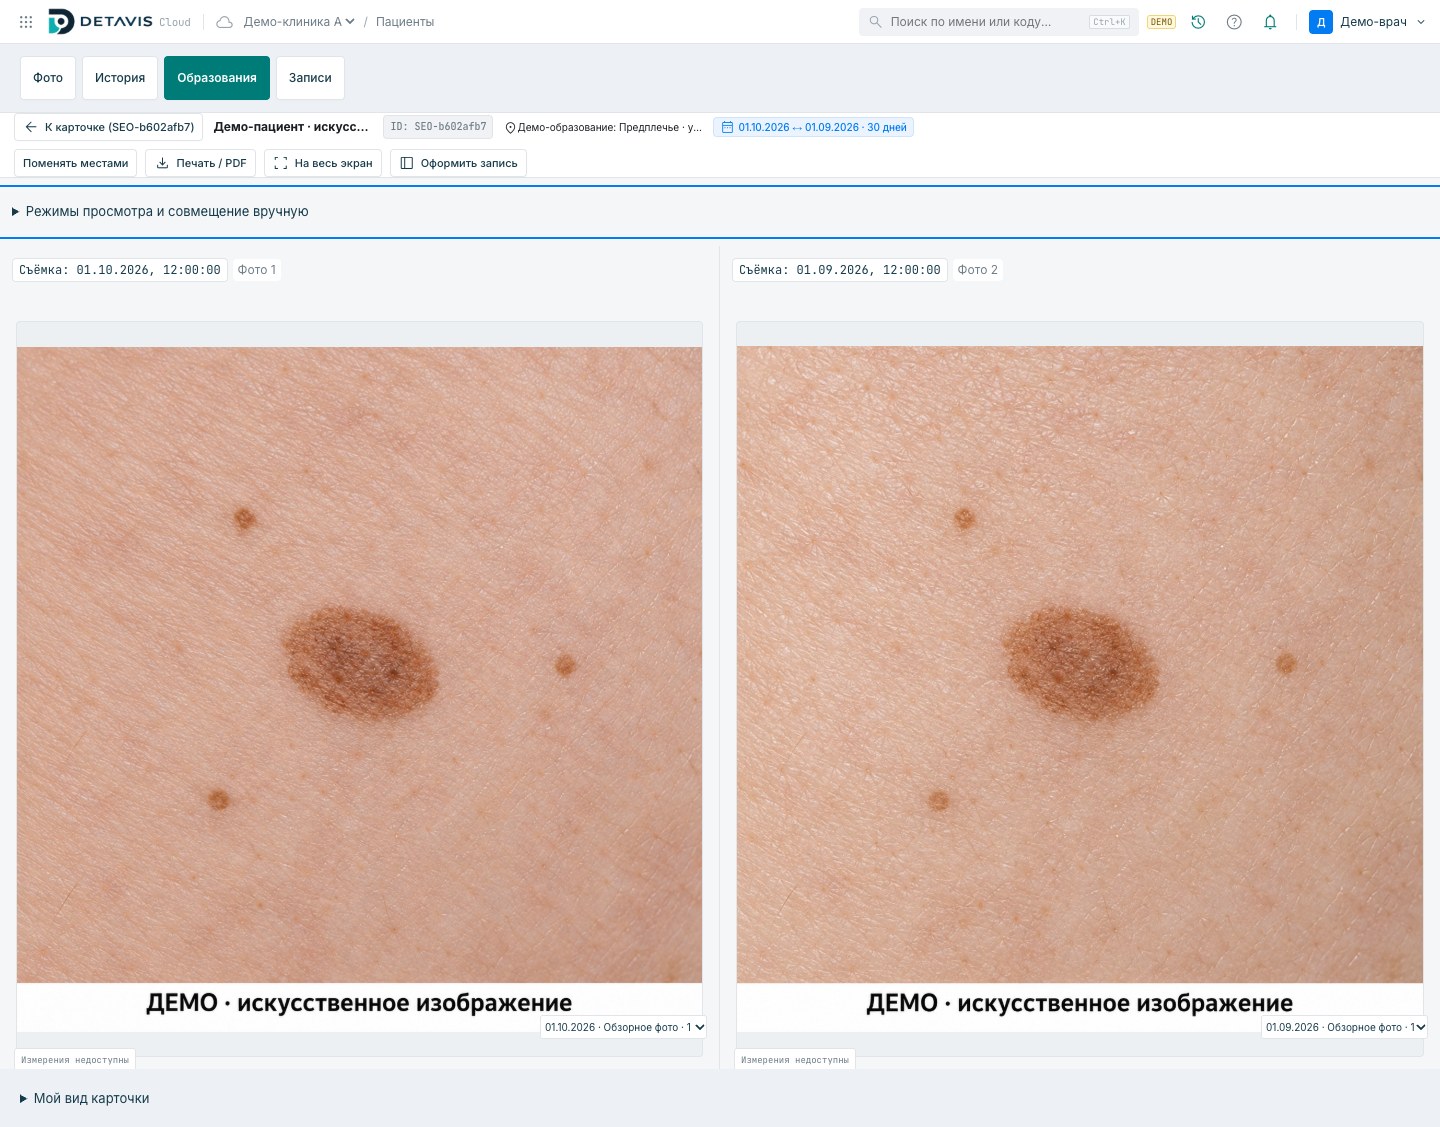The height and width of the screenshot is (1127, 1440).
Task: Click the Демо-образование: Предплечье location label
Action: [x=603, y=127]
